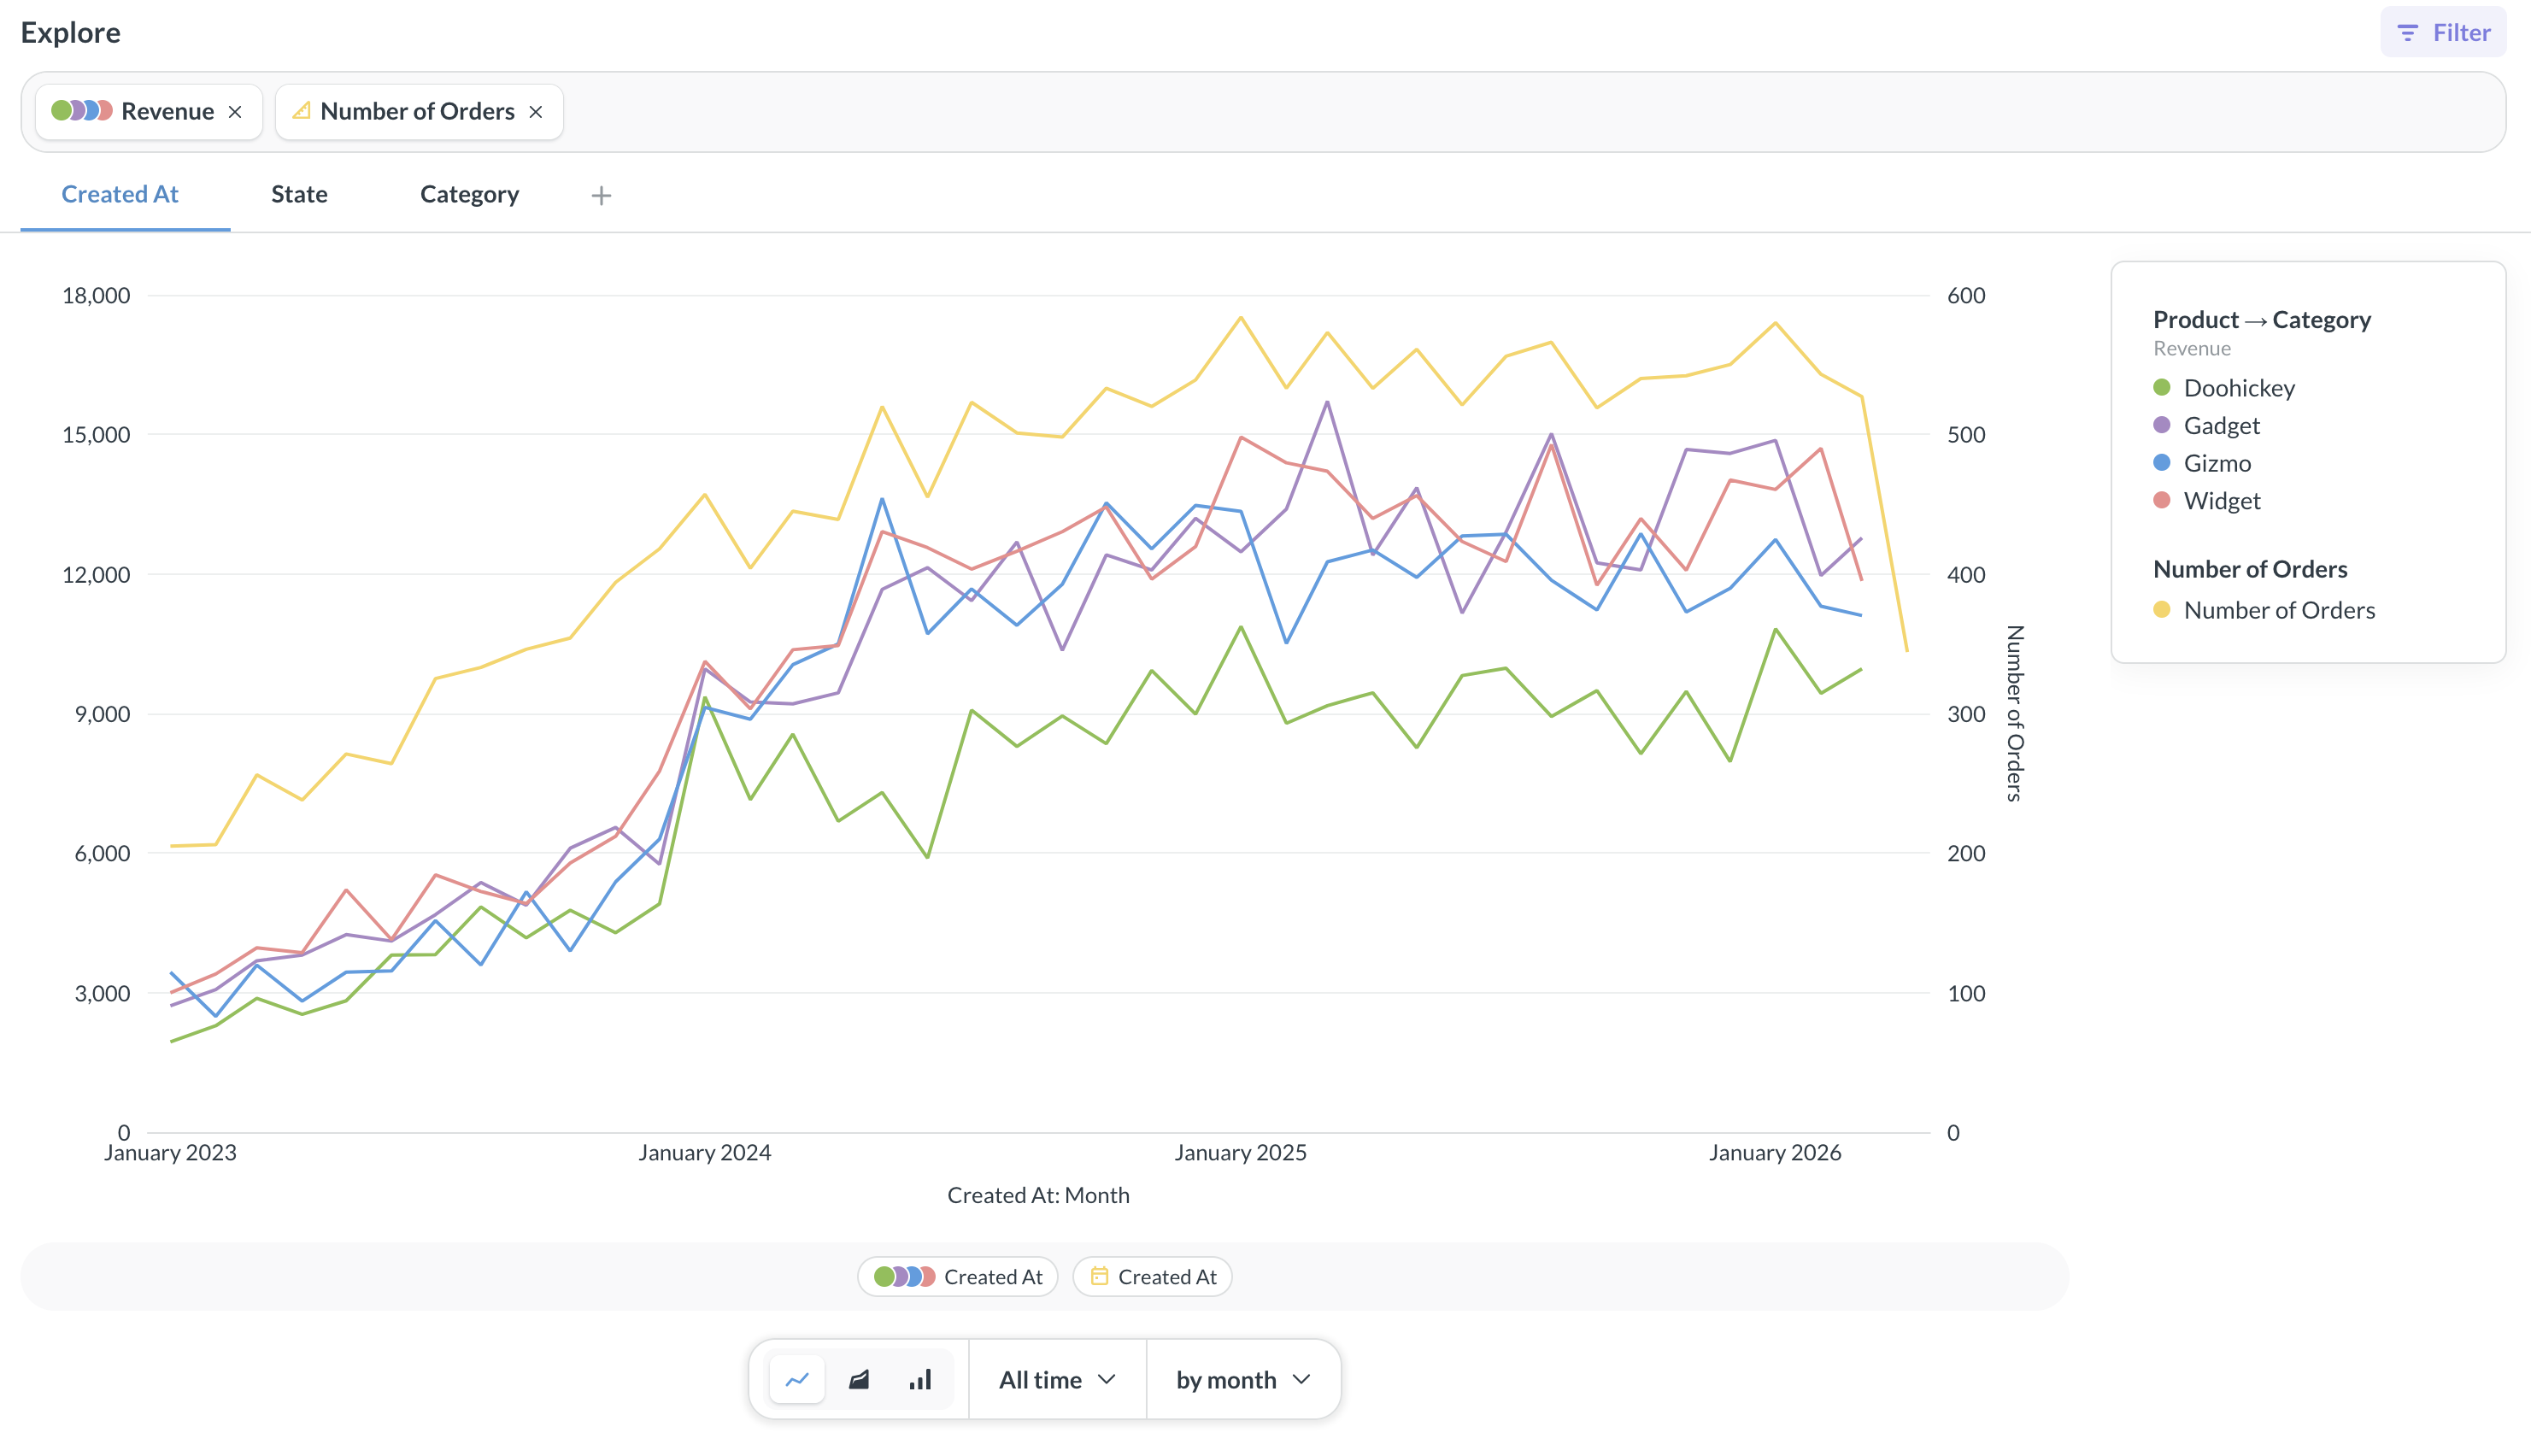Remove the Revenue metric pill
The width and height of the screenshot is (2531, 1456).
coord(235,111)
